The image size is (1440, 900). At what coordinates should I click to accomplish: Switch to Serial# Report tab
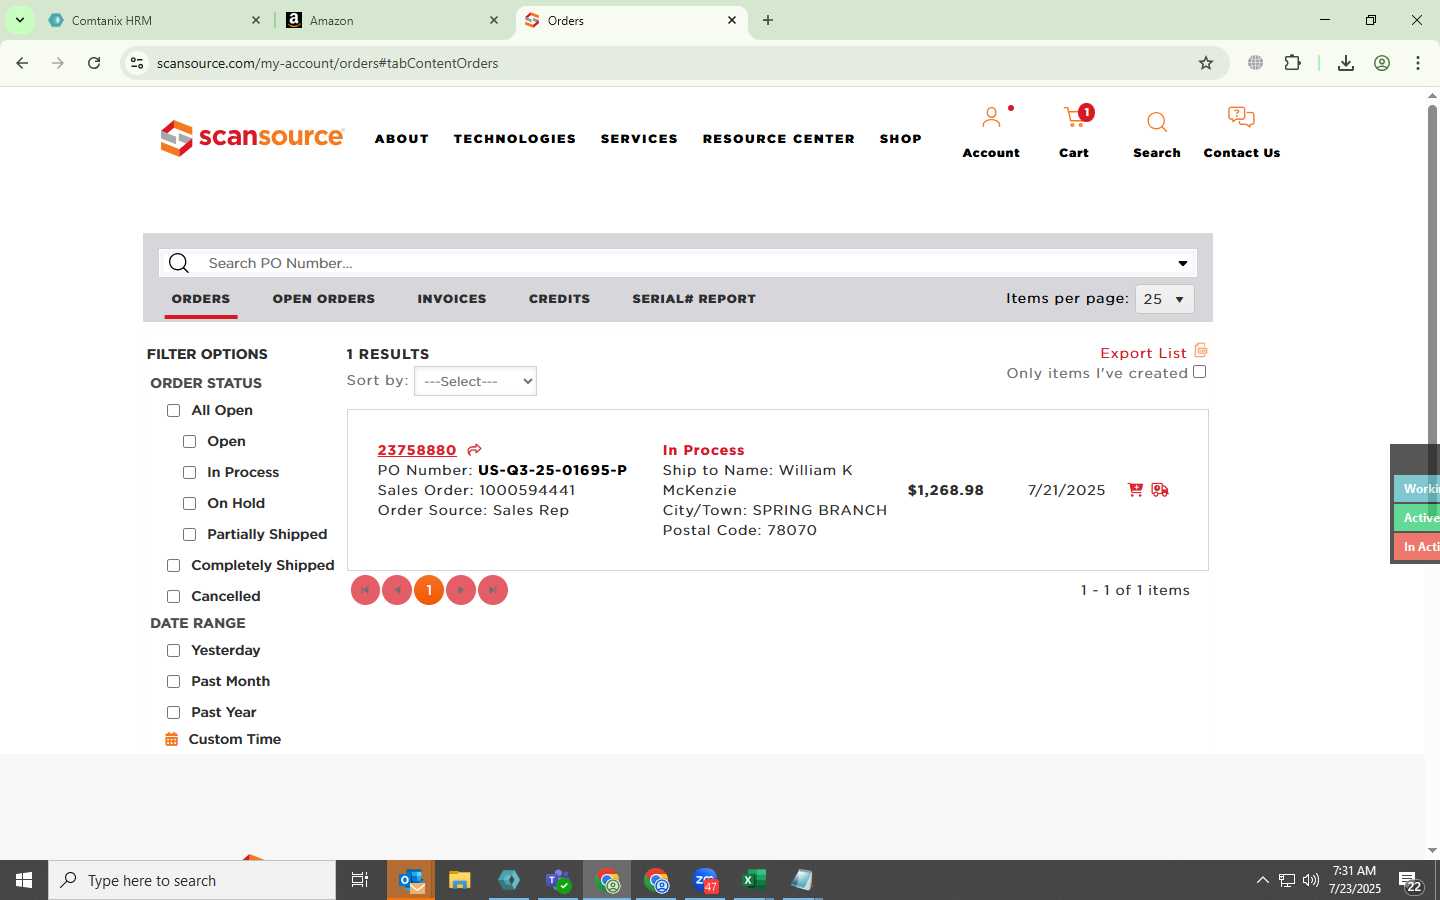pos(694,299)
